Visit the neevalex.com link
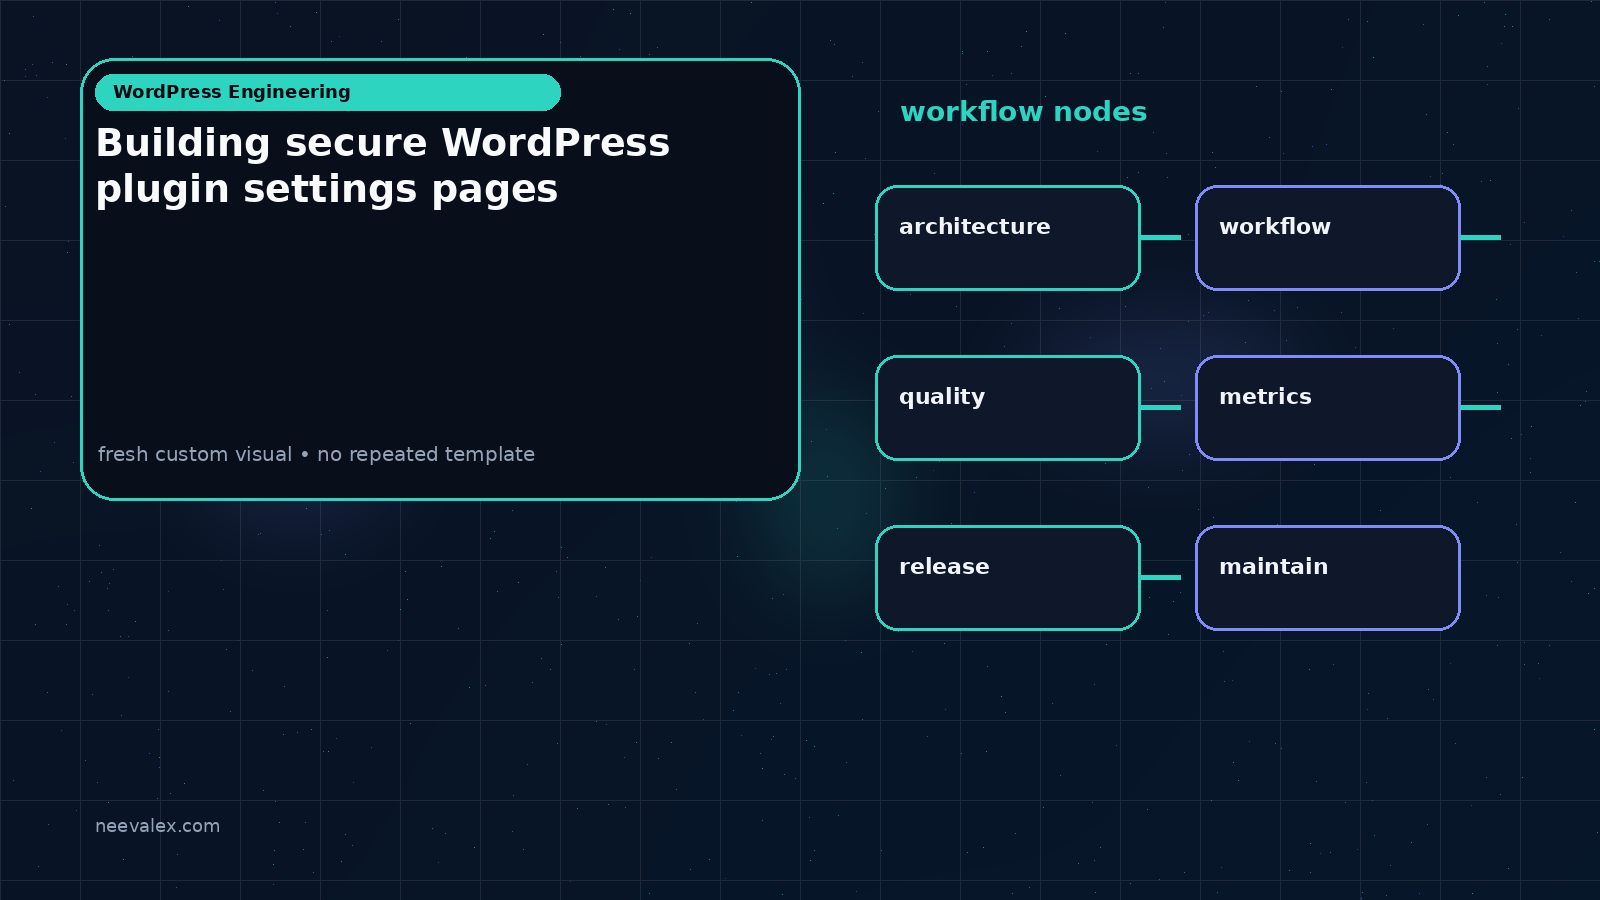This screenshot has height=900, width=1600. click(157, 826)
